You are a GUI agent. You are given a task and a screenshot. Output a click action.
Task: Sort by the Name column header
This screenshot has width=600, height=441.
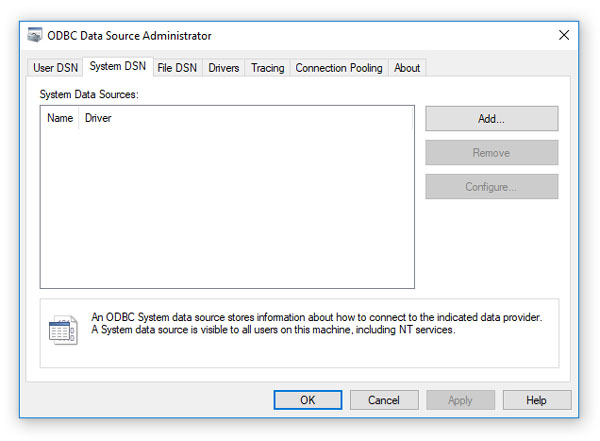(60, 118)
